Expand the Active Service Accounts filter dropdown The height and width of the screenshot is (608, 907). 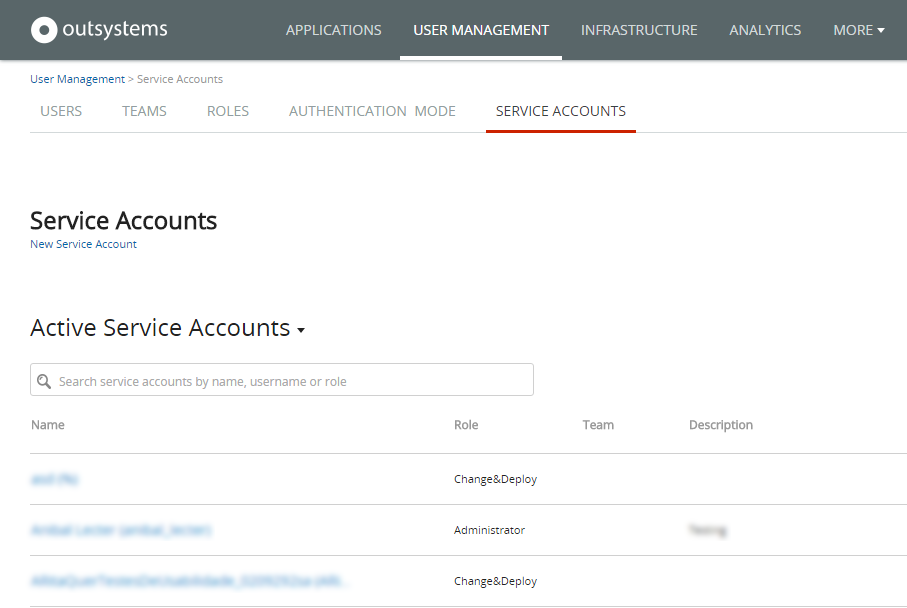301,330
